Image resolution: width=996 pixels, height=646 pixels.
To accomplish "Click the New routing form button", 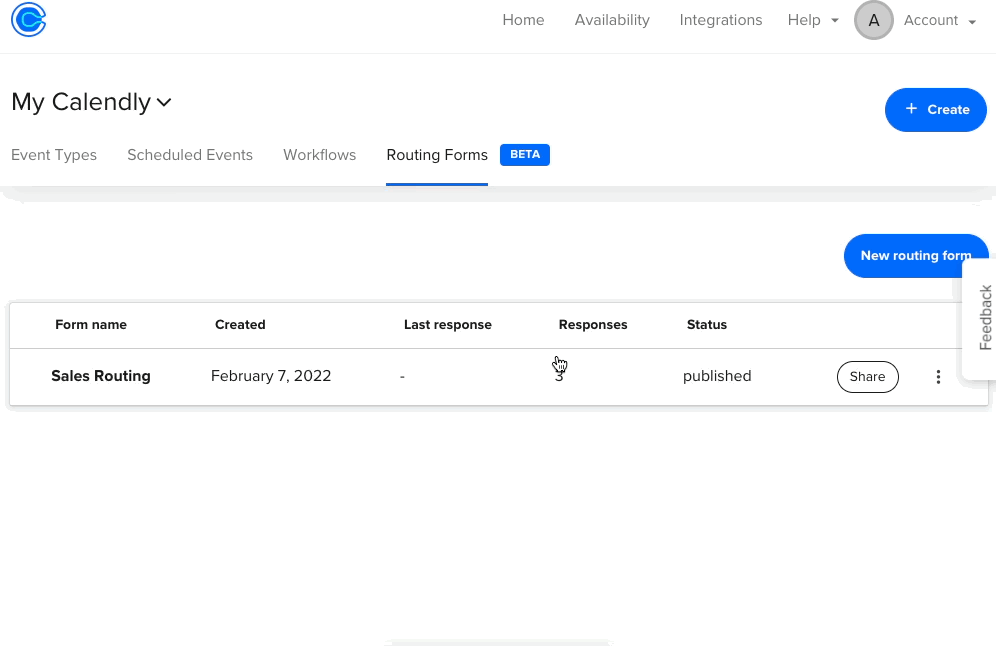I will (x=916, y=256).
